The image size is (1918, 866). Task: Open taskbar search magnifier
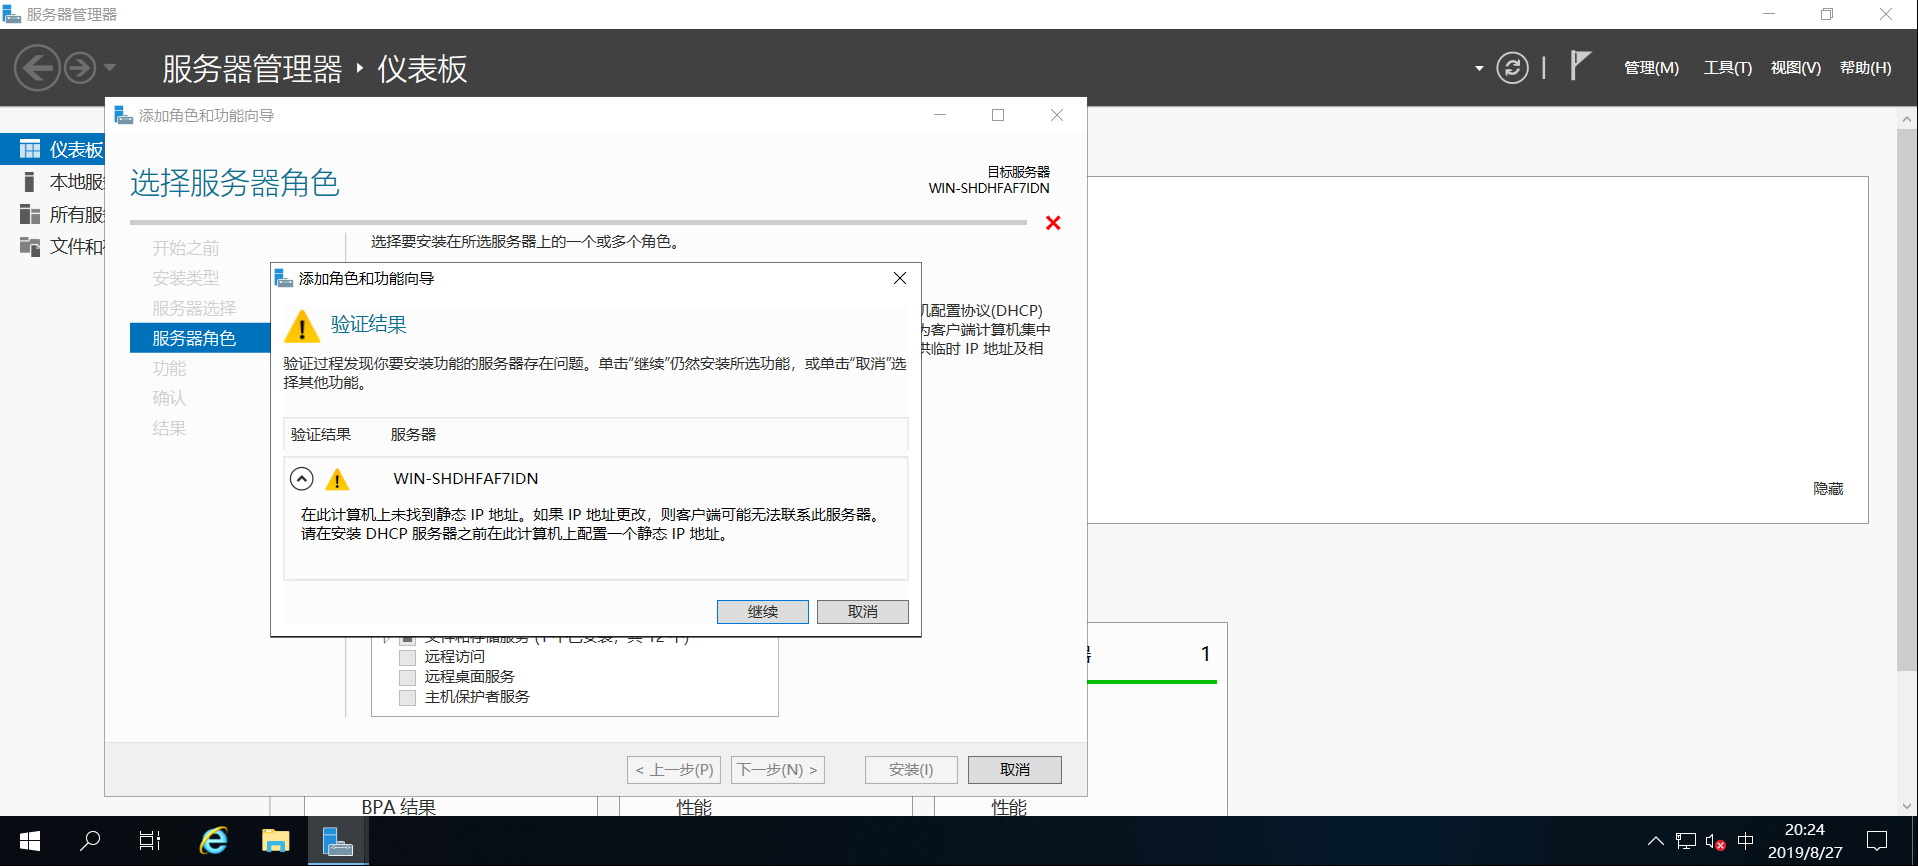[90, 841]
